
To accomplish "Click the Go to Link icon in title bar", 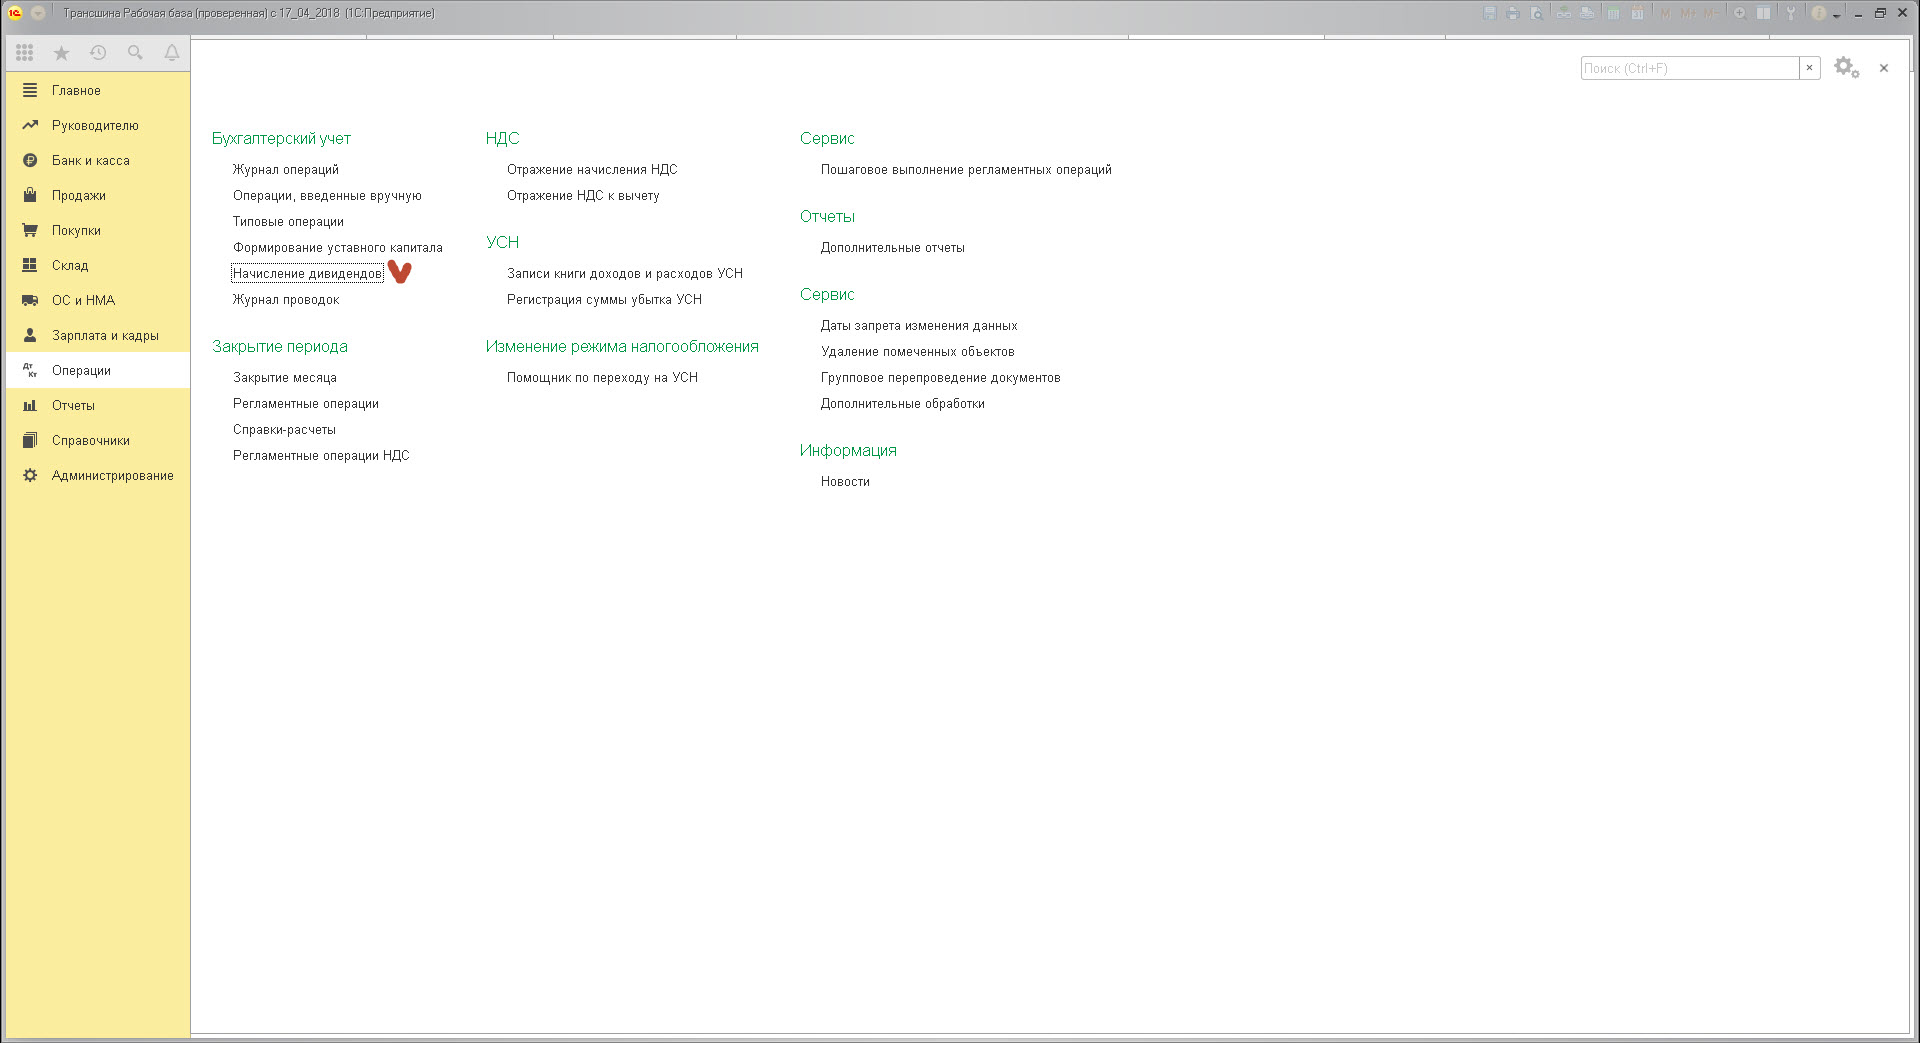I will pyautogui.click(x=1587, y=13).
